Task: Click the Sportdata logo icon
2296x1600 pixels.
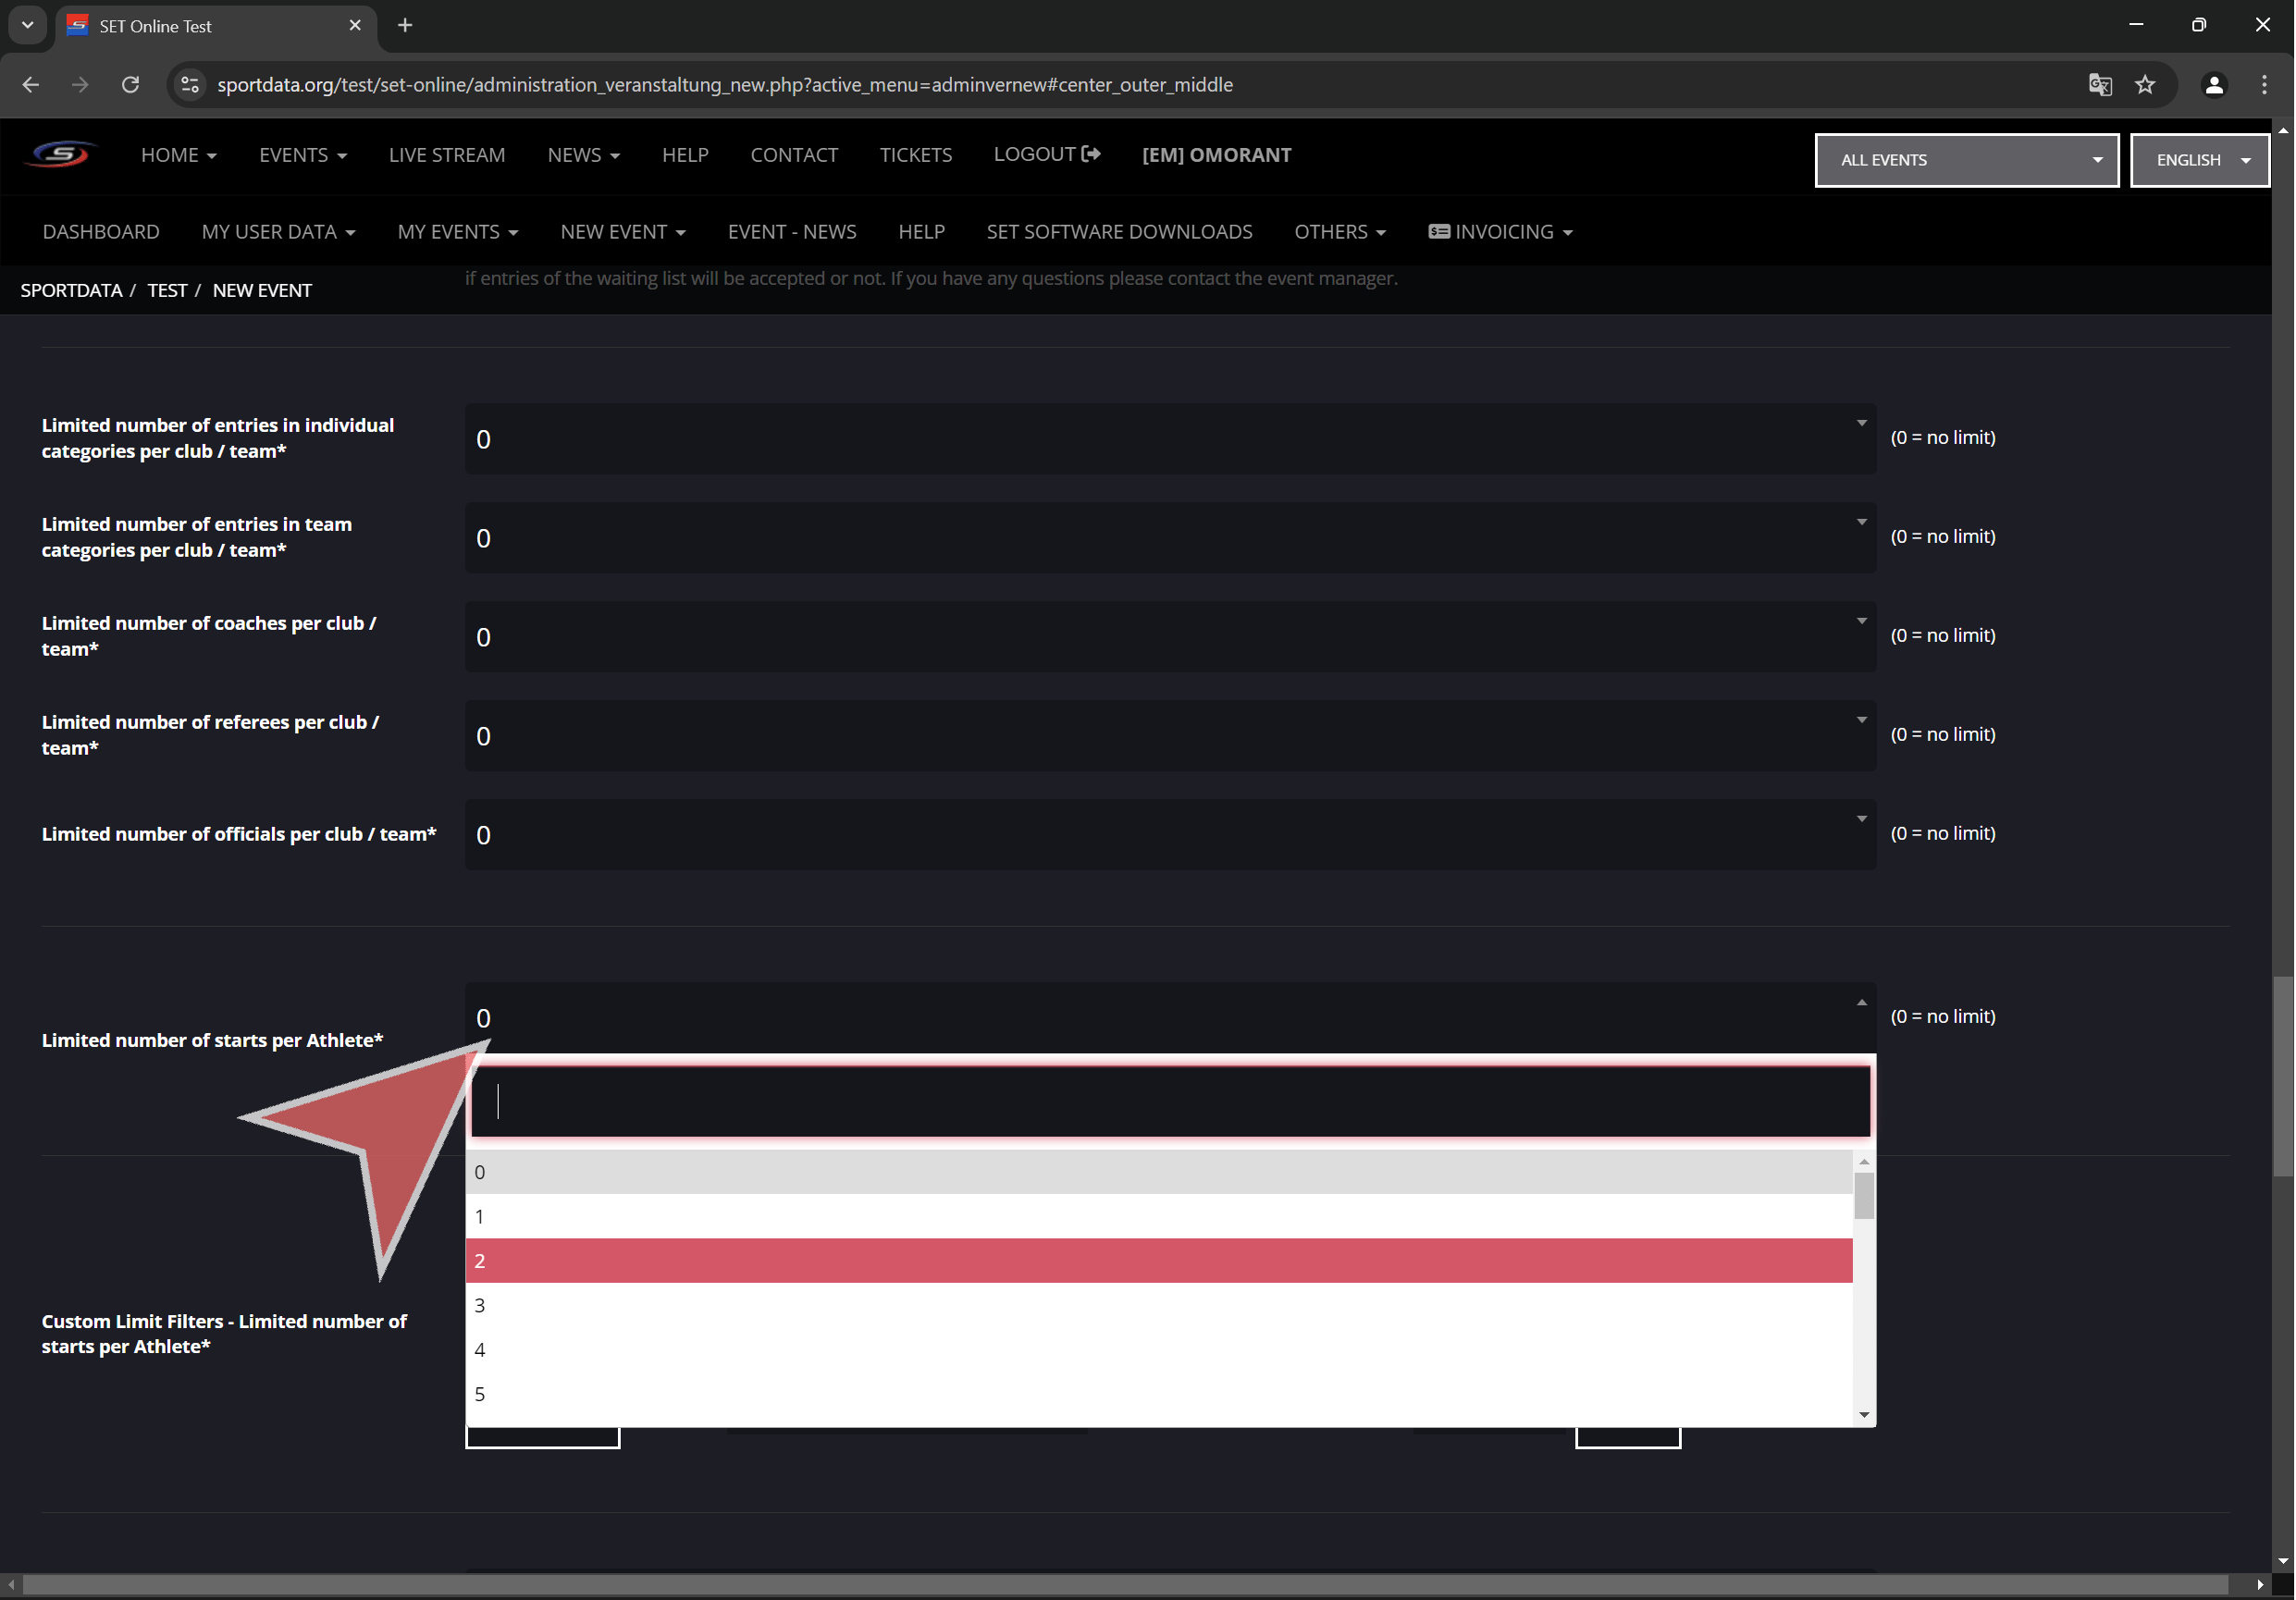Action: tap(60, 155)
